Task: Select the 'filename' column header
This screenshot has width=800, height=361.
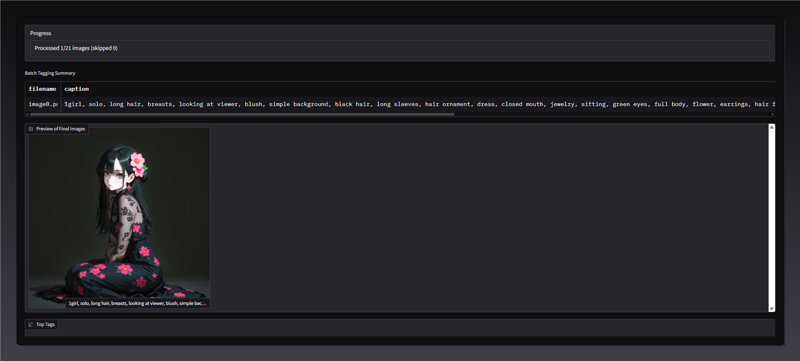Action: click(x=42, y=89)
